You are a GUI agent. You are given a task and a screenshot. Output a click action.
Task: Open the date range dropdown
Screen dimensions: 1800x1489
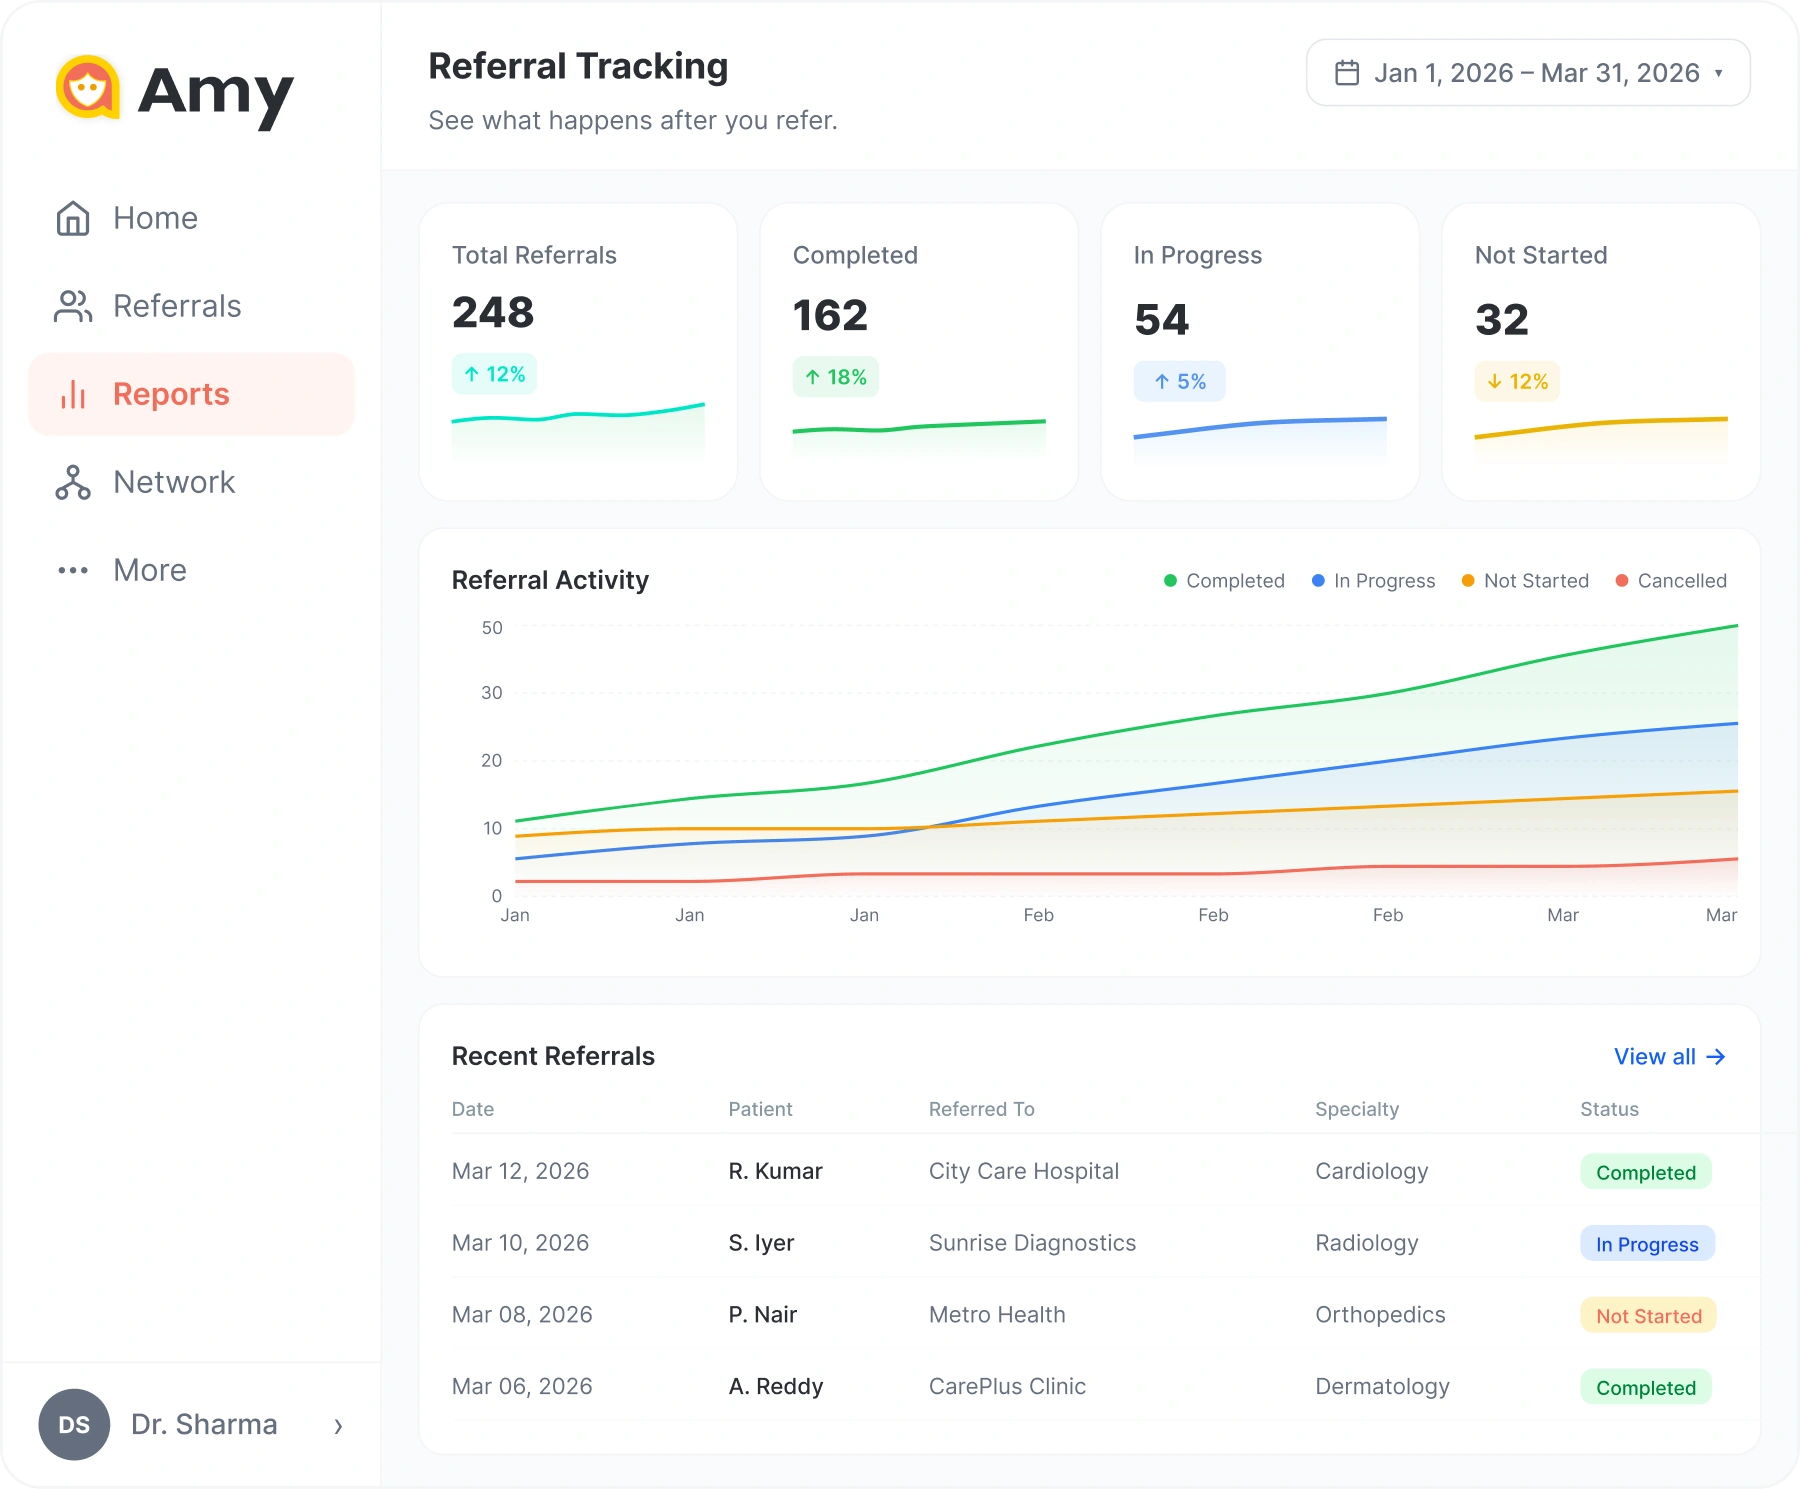tap(1528, 73)
